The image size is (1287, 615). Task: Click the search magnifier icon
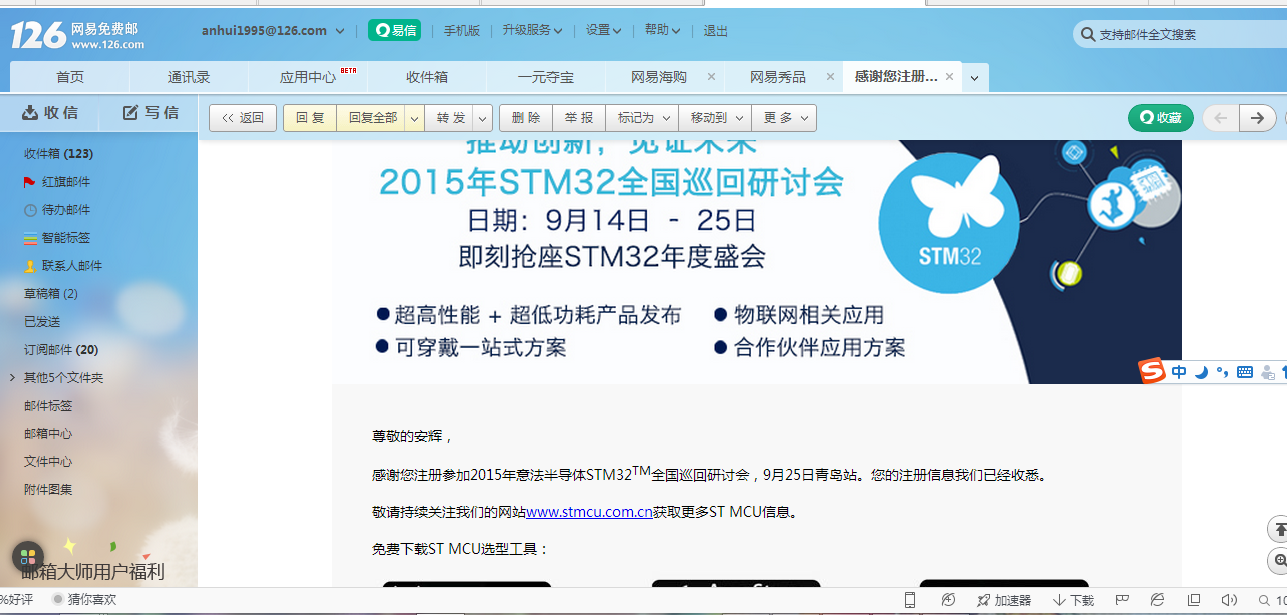(1086, 35)
